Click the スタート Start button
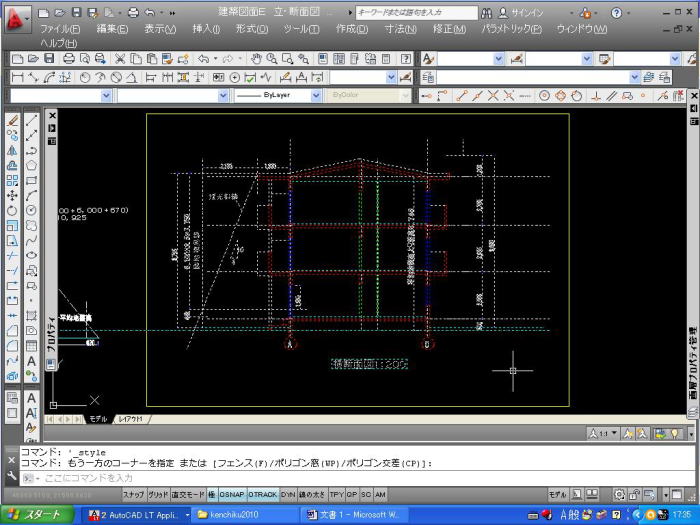 click(37, 515)
